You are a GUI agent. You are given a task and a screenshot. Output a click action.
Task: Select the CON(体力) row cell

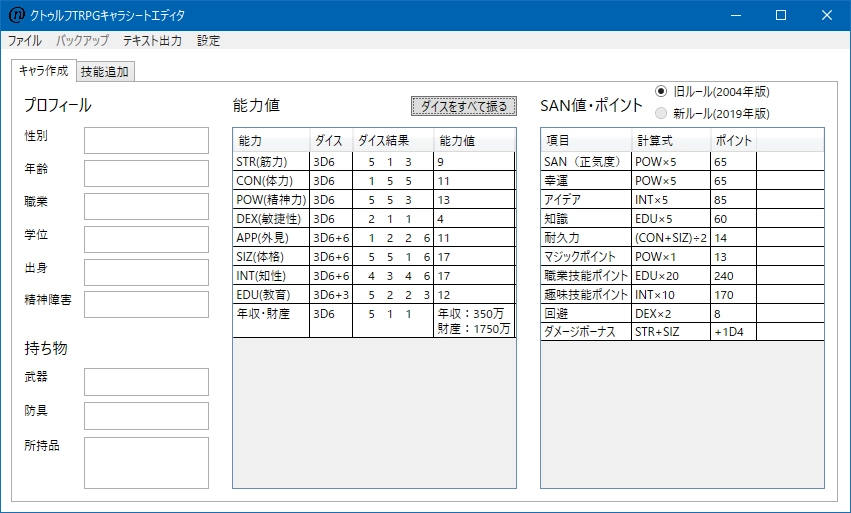[x=271, y=181]
